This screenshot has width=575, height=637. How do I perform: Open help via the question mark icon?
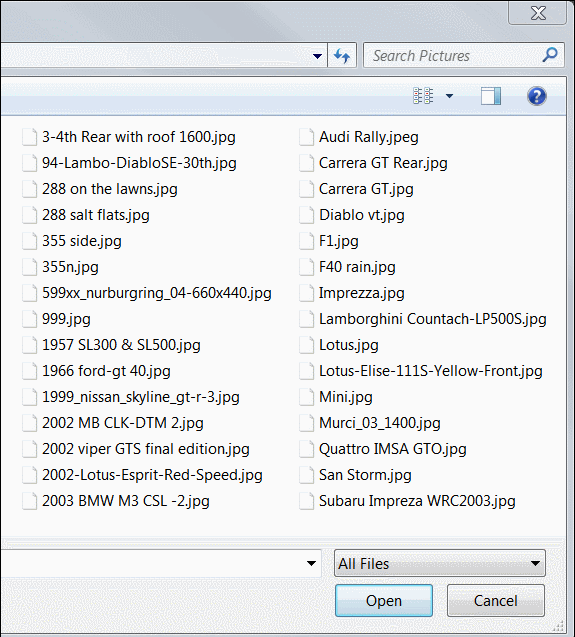tap(536, 96)
